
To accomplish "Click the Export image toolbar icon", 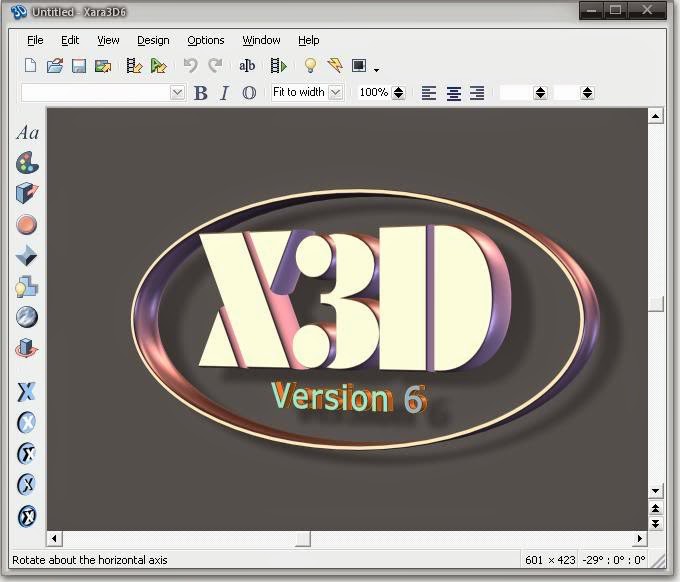I will [x=103, y=66].
